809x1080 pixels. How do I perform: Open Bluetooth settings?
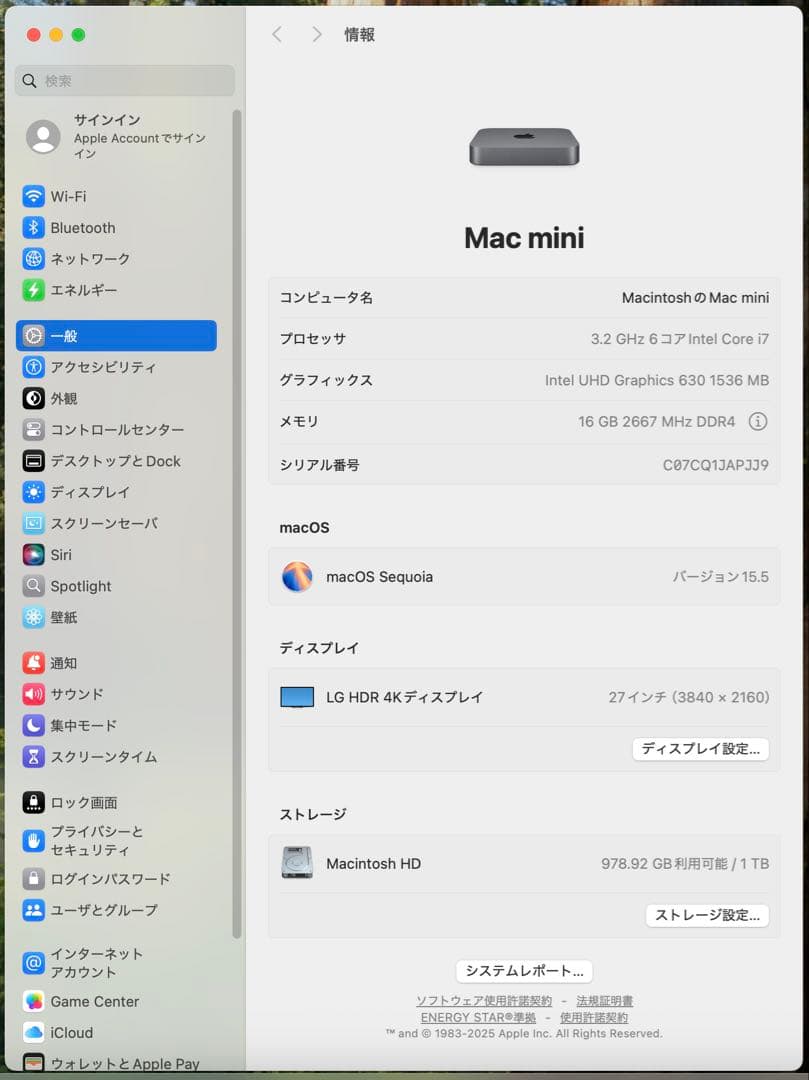point(80,227)
